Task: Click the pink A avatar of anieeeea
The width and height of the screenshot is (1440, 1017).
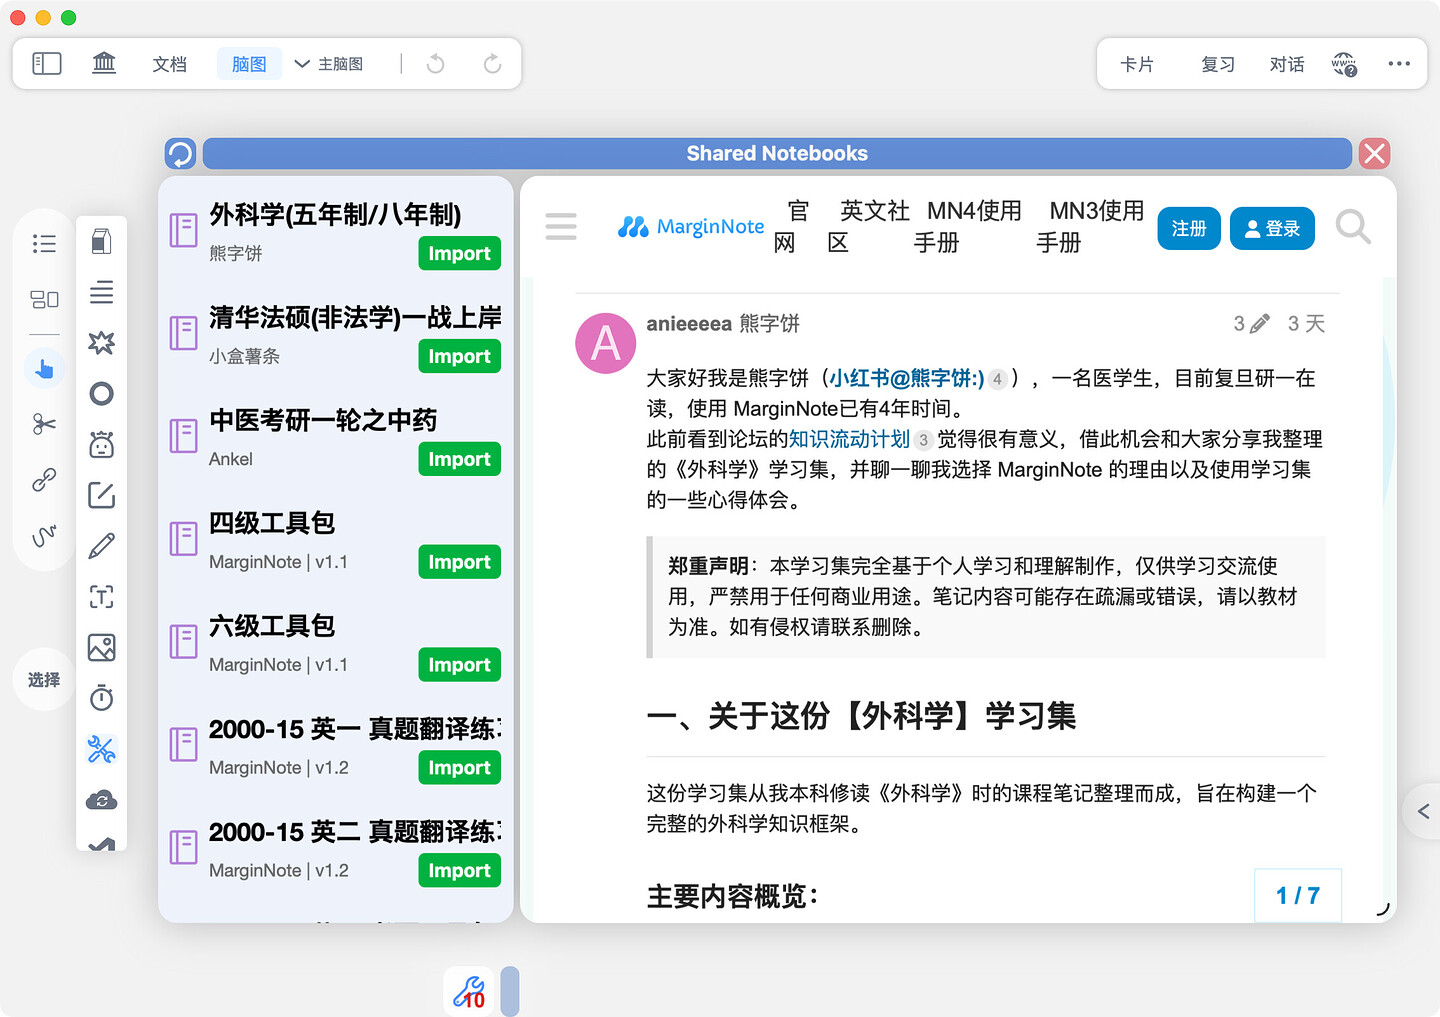Action: point(606,343)
